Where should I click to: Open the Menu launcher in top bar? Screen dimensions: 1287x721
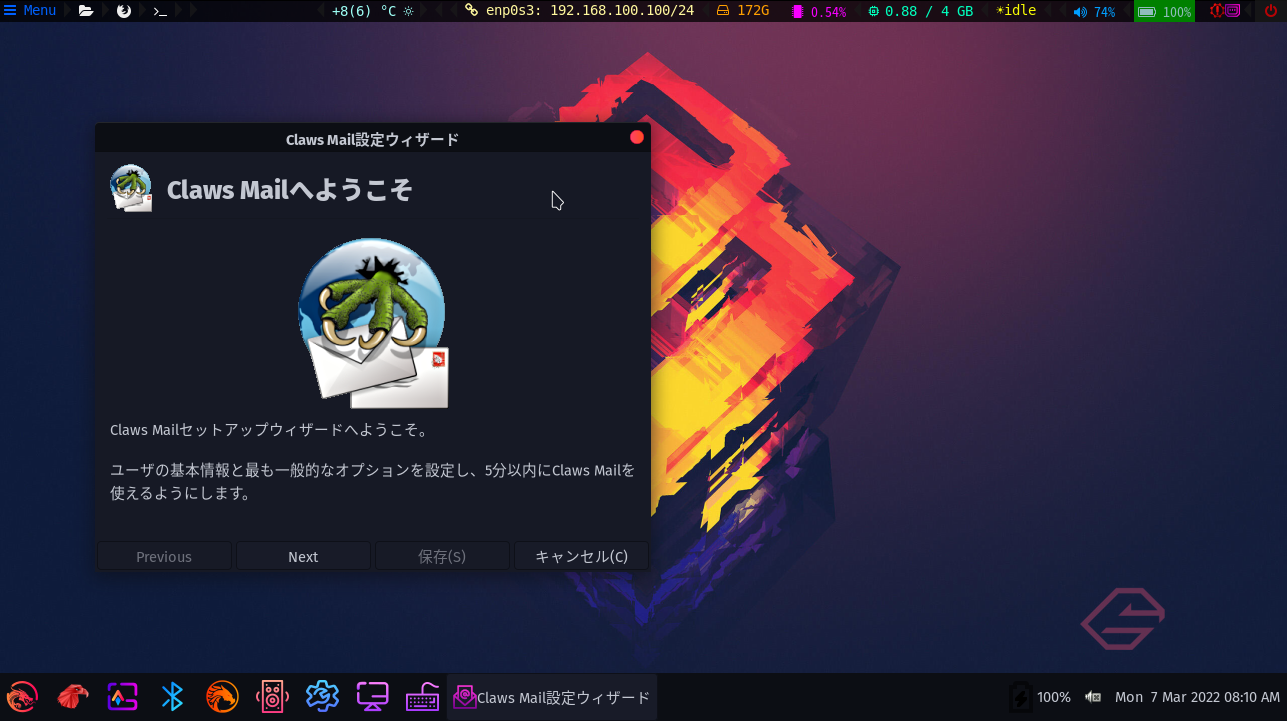pos(30,11)
